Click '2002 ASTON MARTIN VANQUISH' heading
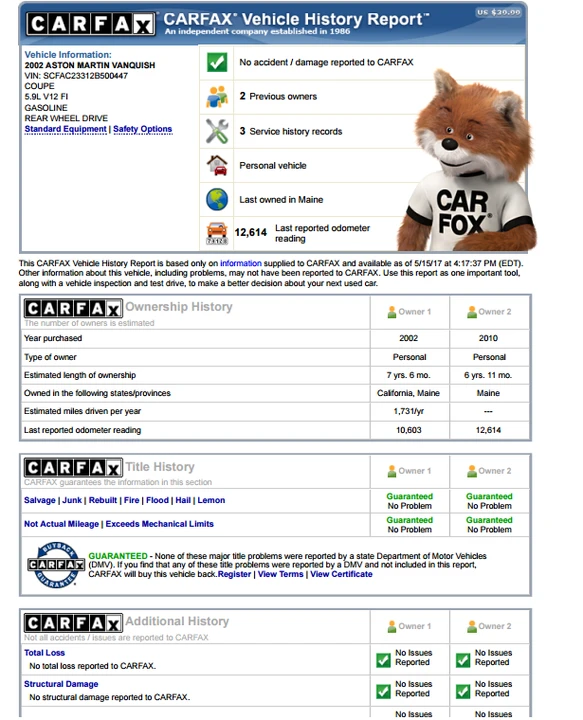This screenshot has height=720, width=583. [90, 65]
